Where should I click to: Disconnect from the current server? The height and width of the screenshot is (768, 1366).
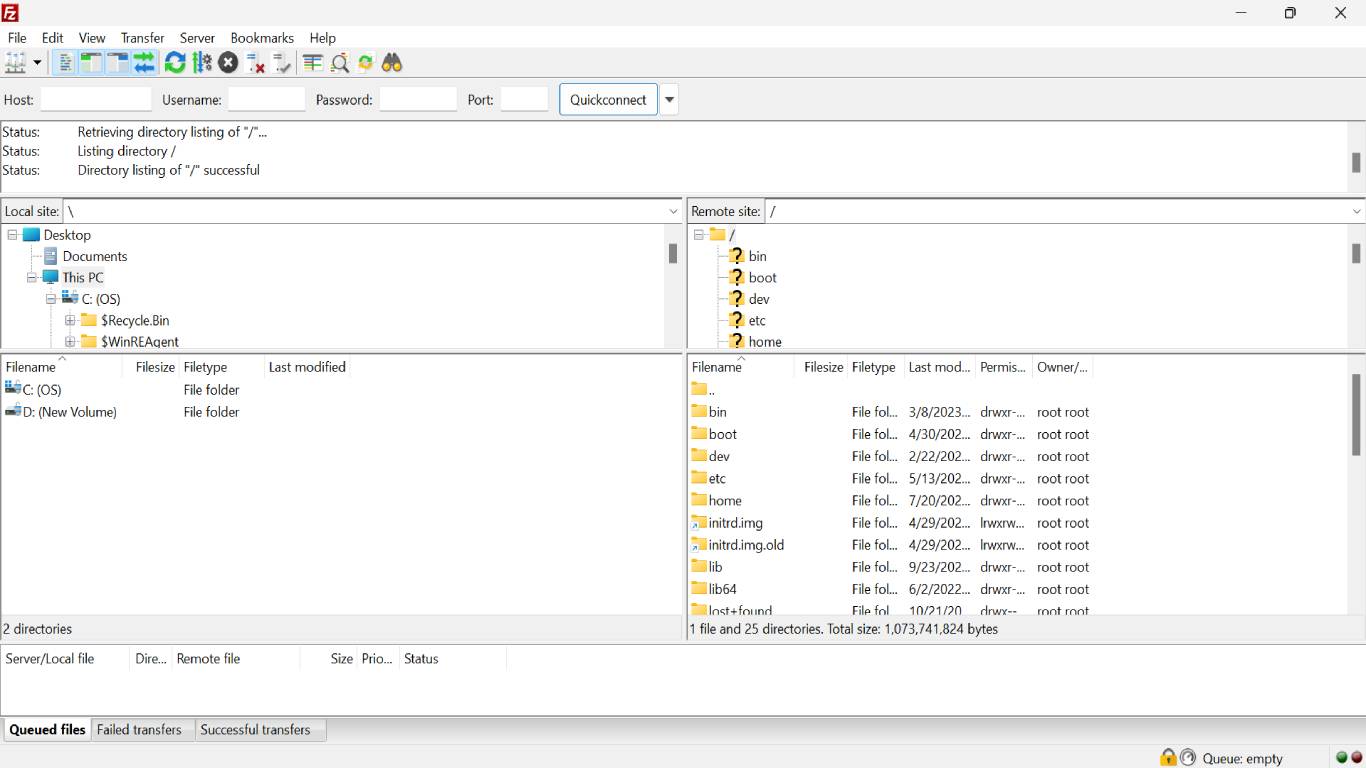[x=256, y=63]
